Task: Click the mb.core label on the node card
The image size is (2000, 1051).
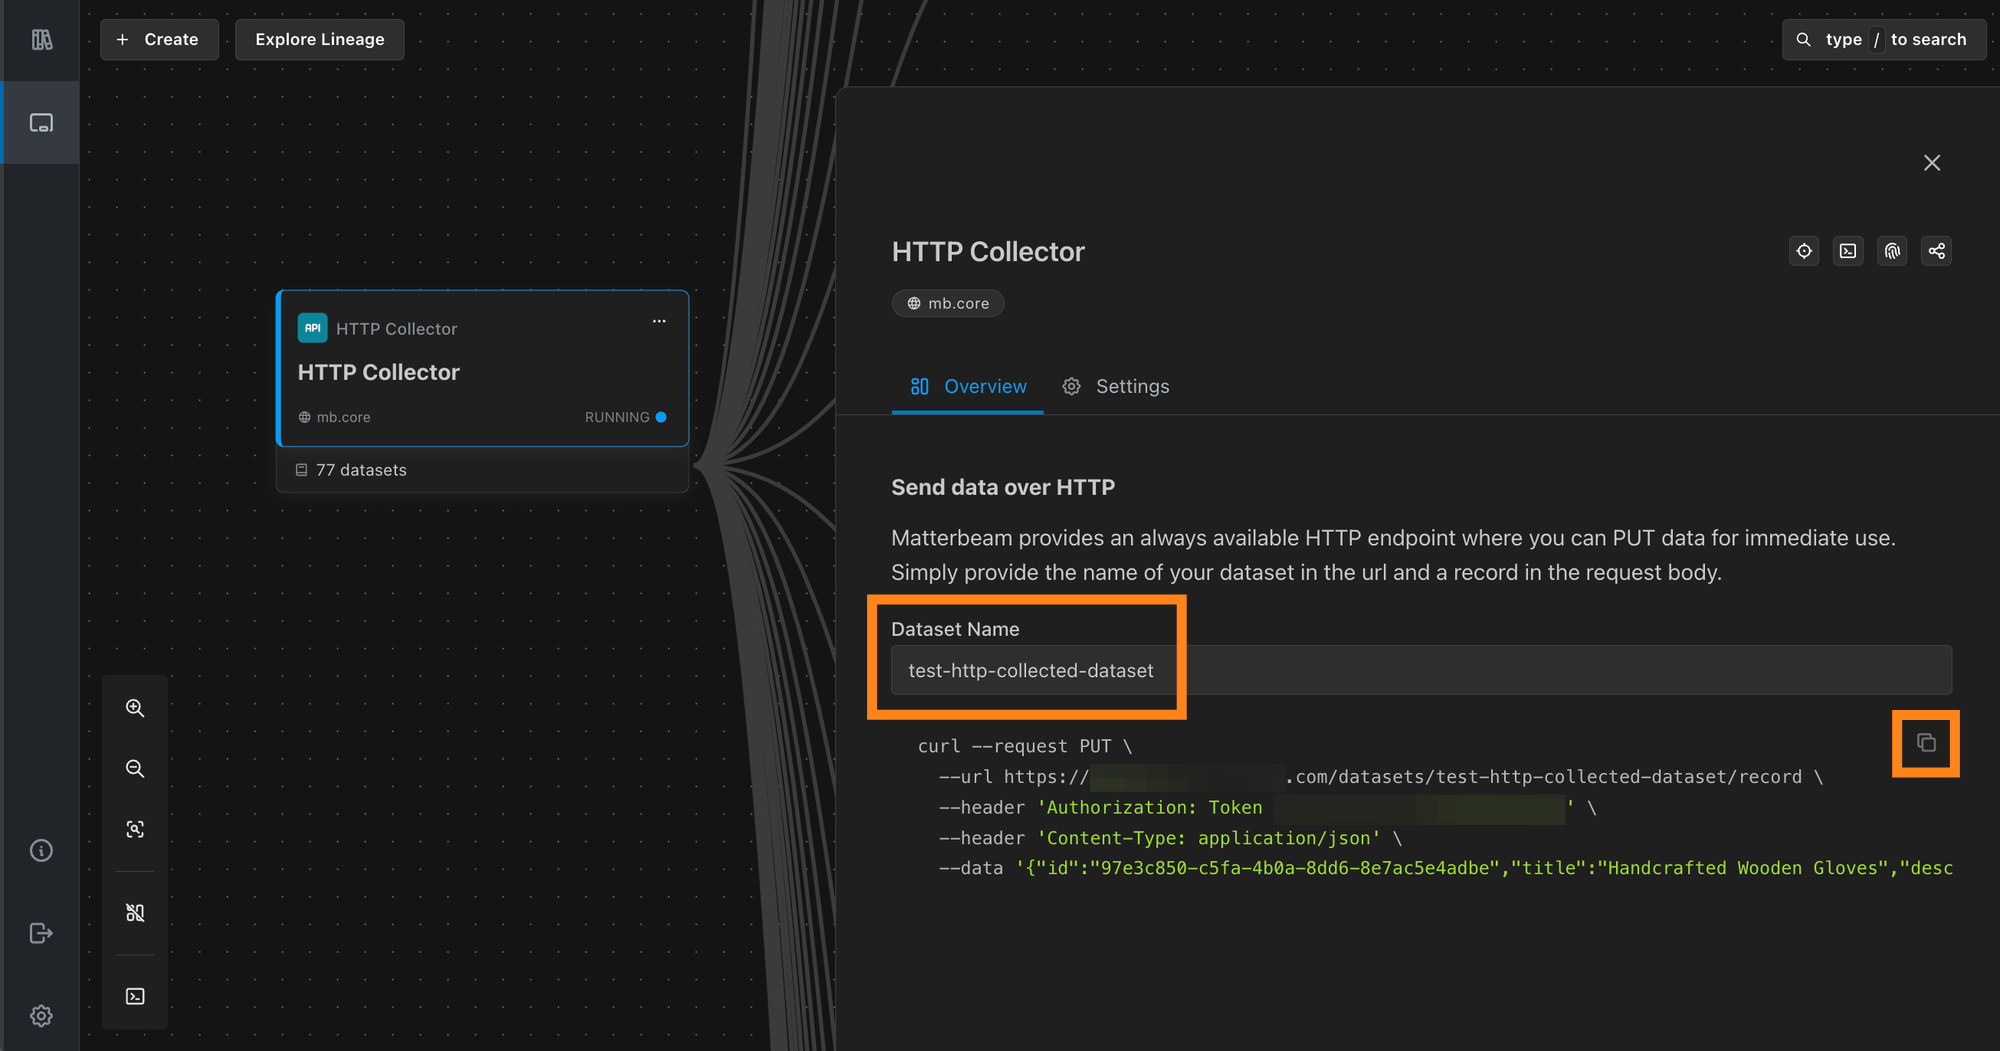Action: click(x=335, y=417)
